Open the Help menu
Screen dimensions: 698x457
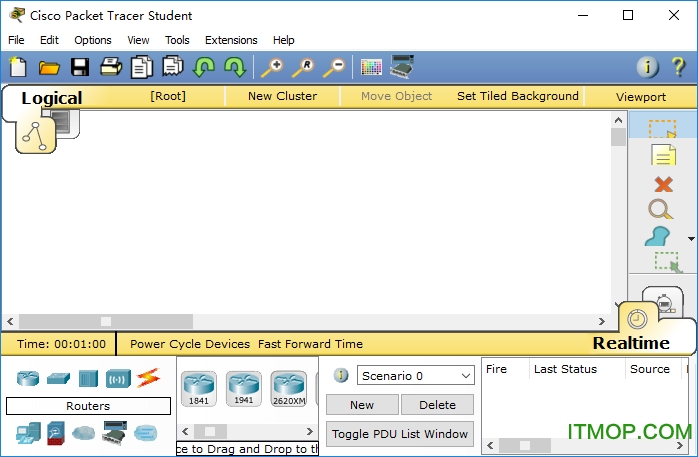pyautogui.click(x=284, y=40)
